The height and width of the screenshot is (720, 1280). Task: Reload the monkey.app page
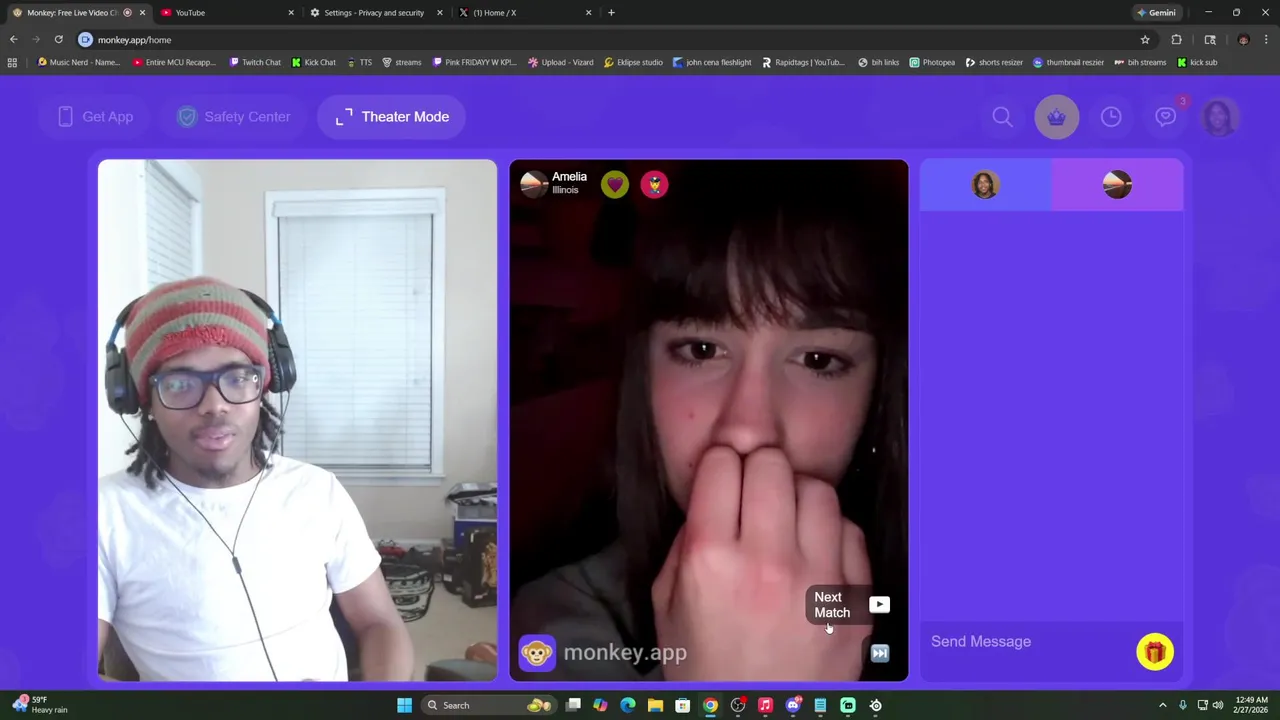coord(59,40)
